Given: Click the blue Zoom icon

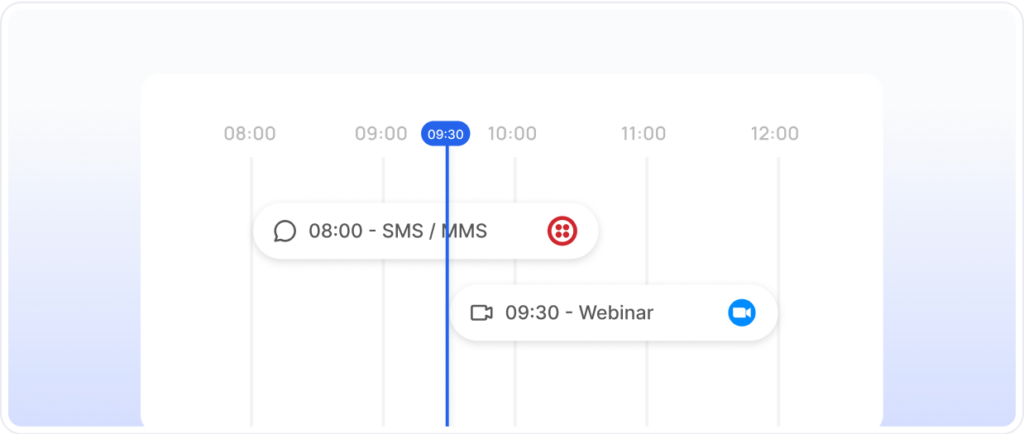Looking at the screenshot, I should (x=741, y=313).
